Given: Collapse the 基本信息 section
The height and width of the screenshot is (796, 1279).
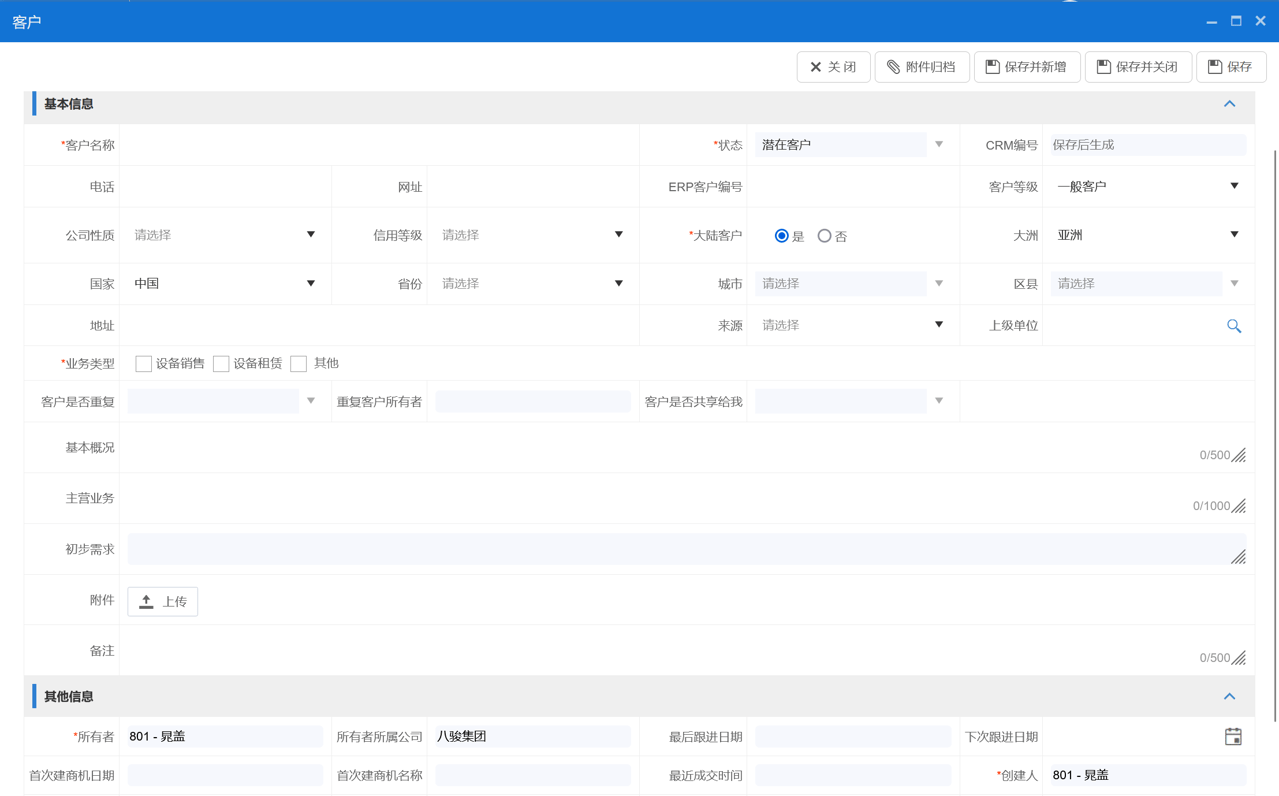Looking at the screenshot, I should (1229, 104).
